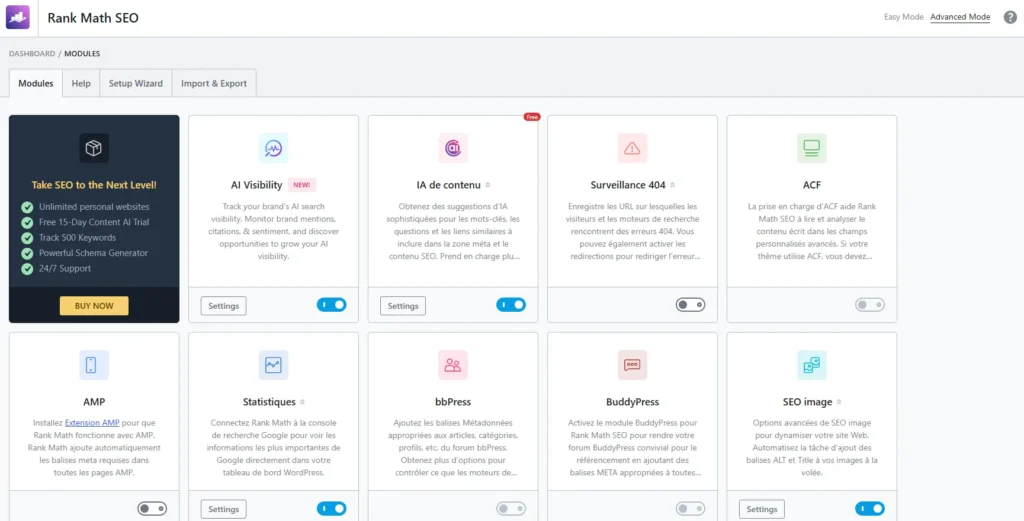
Task: Click the Rank Math logo icon
Action: click(x=18, y=18)
